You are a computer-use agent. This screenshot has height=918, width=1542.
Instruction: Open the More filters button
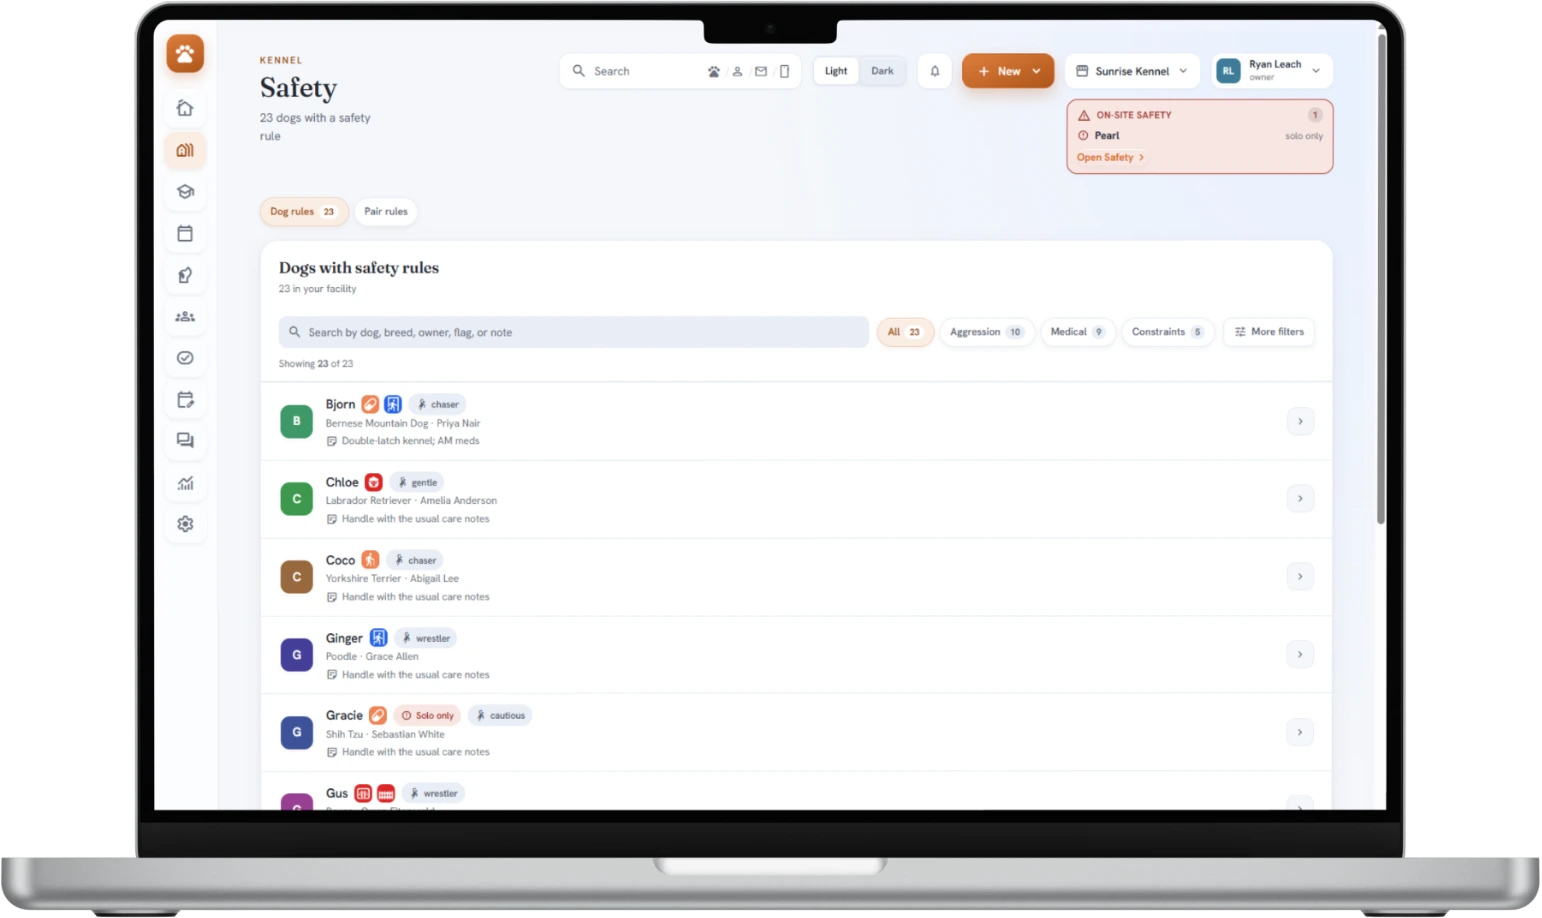click(x=1269, y=332)
